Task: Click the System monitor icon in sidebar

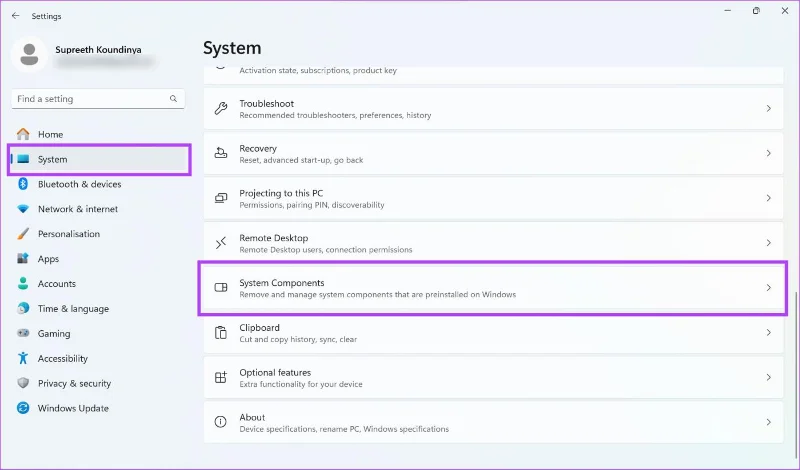Action: click(23, 159)
